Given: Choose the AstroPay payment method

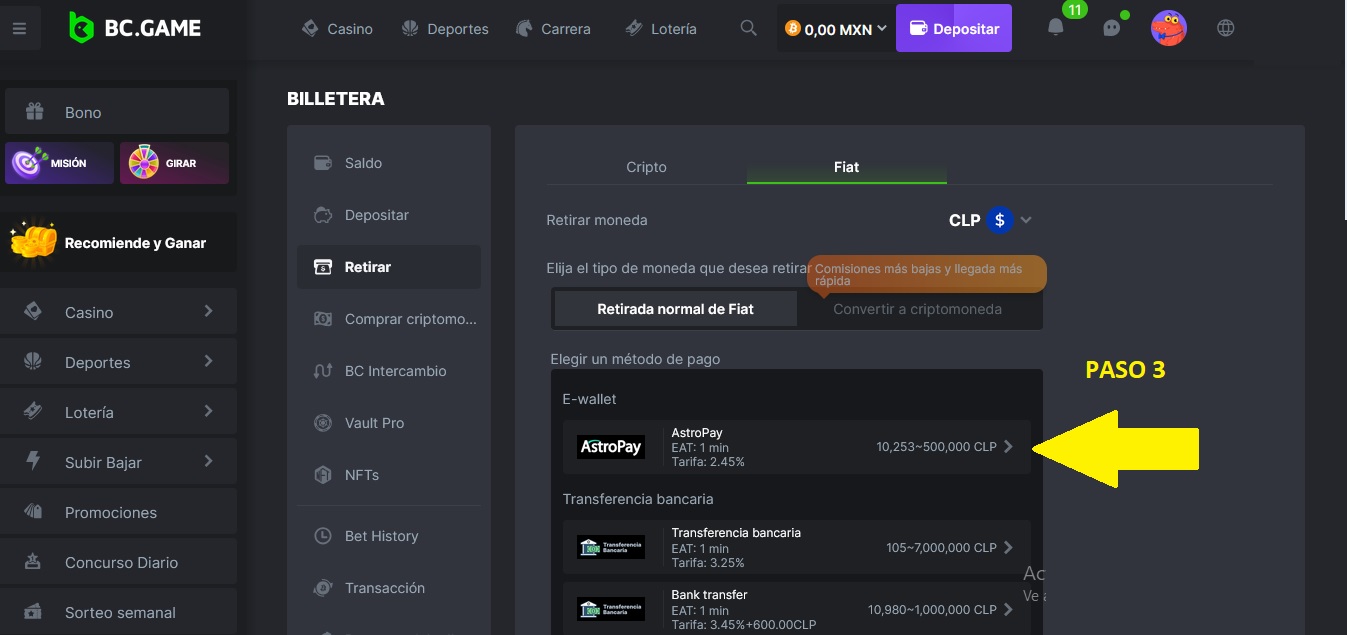Looking at the screenshot, I should (795, 447).
